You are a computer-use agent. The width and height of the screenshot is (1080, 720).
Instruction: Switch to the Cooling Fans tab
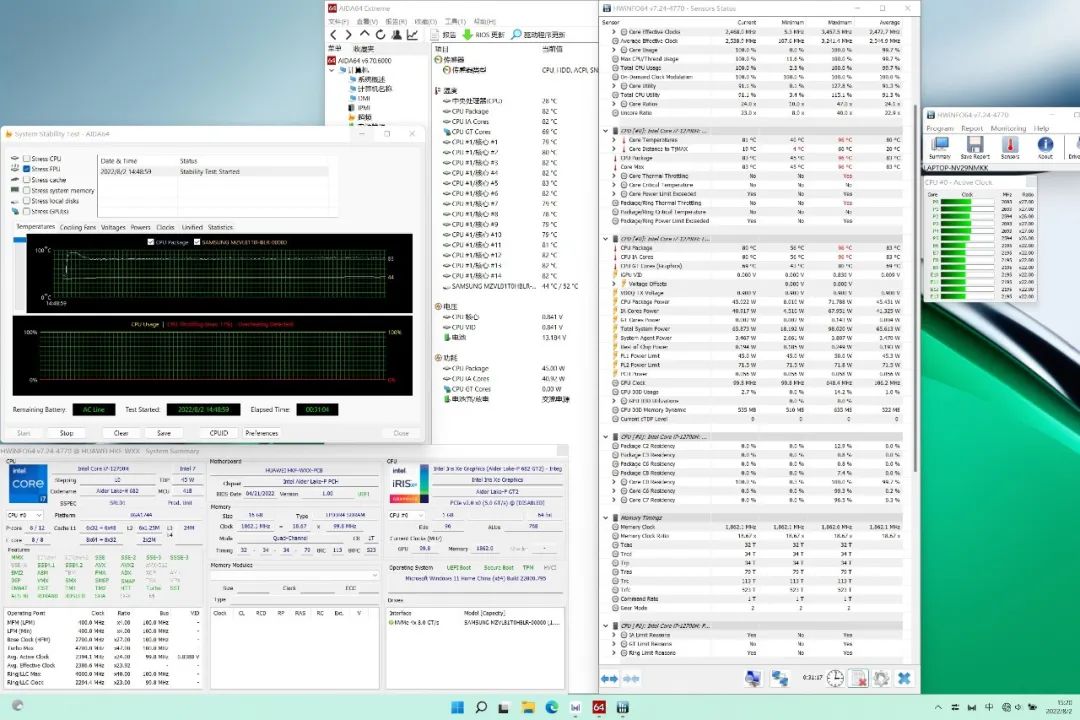78,227
